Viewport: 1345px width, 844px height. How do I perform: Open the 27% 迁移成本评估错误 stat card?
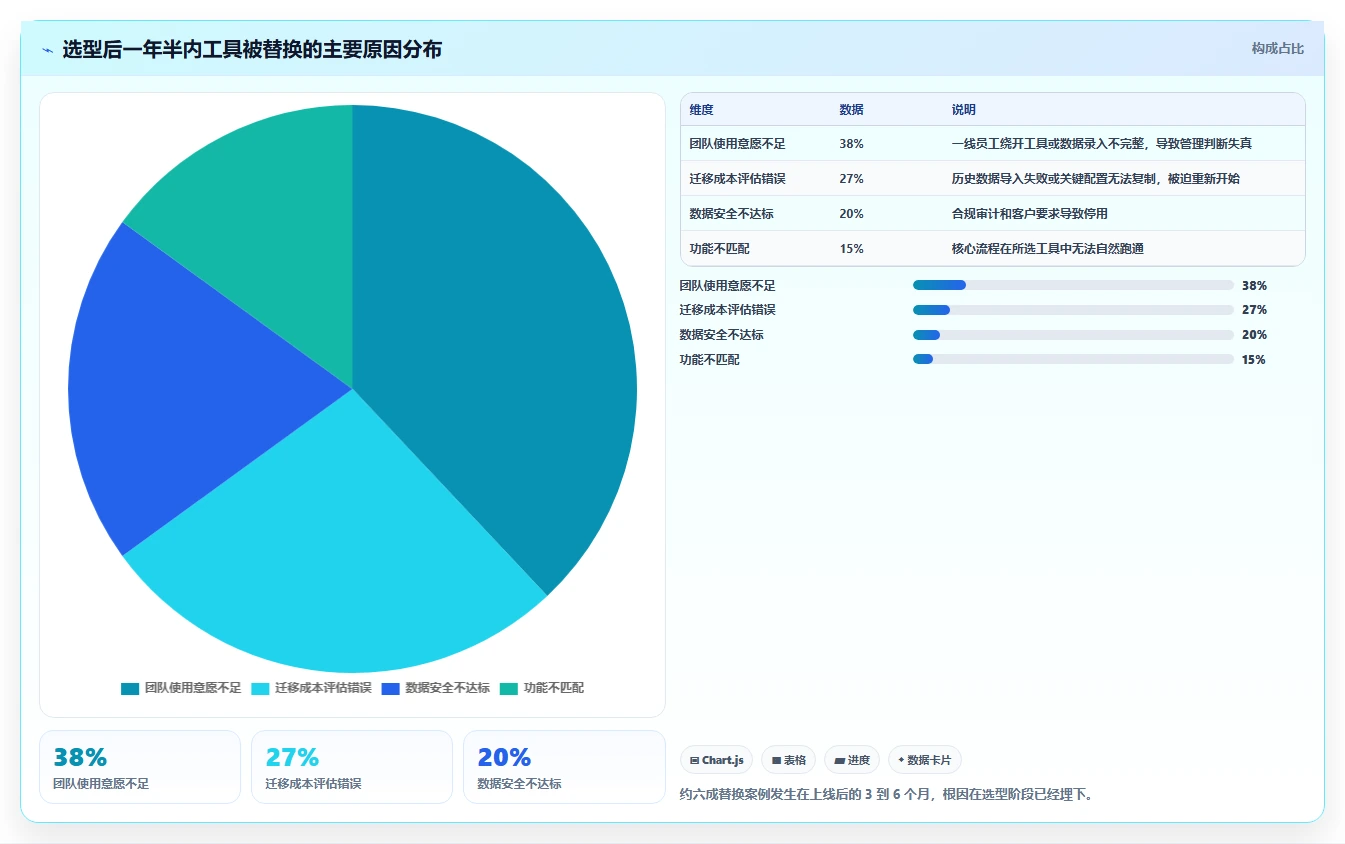(x=352, y=767)
